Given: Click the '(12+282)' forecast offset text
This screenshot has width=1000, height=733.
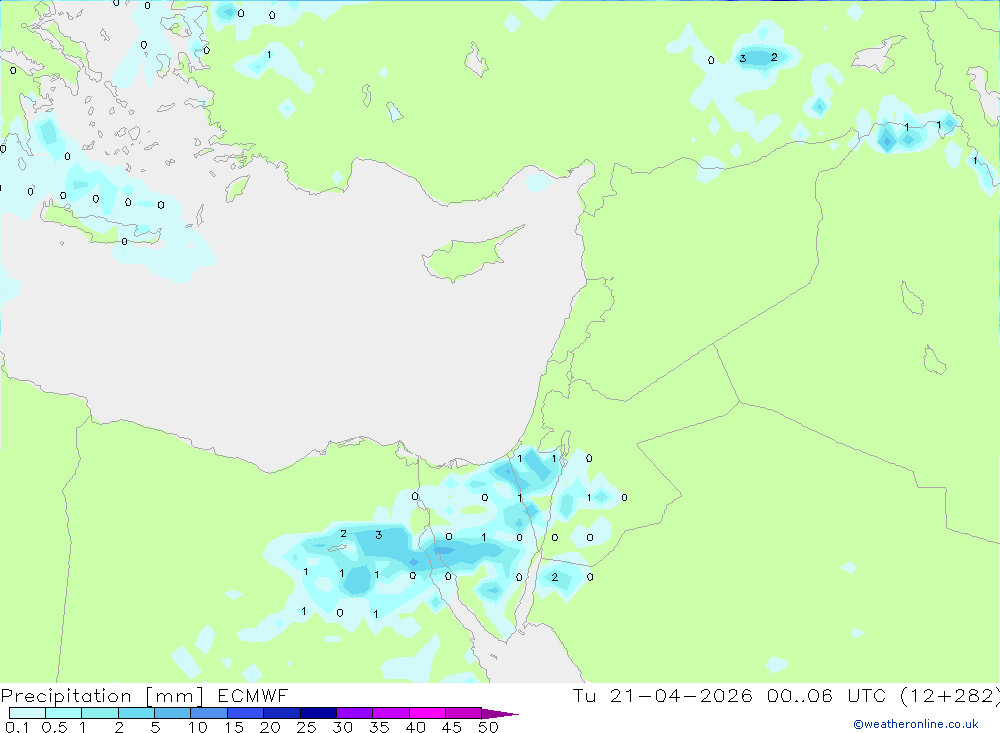Looking at the screenshot, I should click(x=950, y=696).
